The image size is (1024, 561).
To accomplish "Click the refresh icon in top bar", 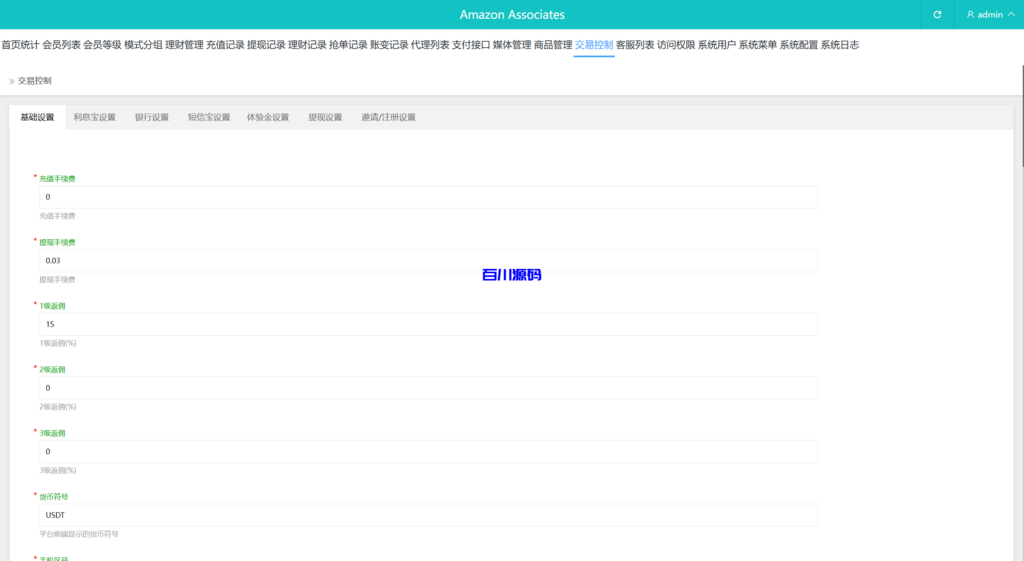I will [x=937, y=15].
